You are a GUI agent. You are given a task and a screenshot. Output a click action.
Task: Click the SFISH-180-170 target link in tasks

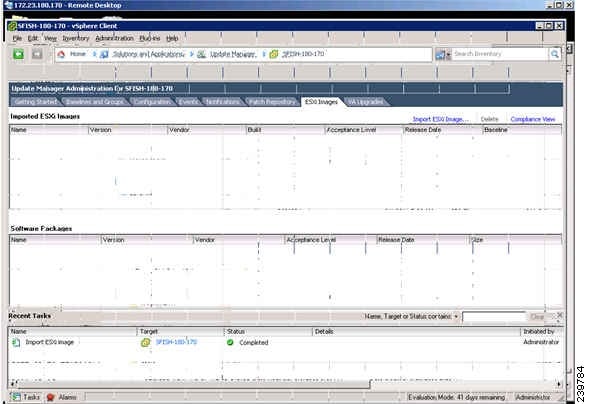pos(176,342)
